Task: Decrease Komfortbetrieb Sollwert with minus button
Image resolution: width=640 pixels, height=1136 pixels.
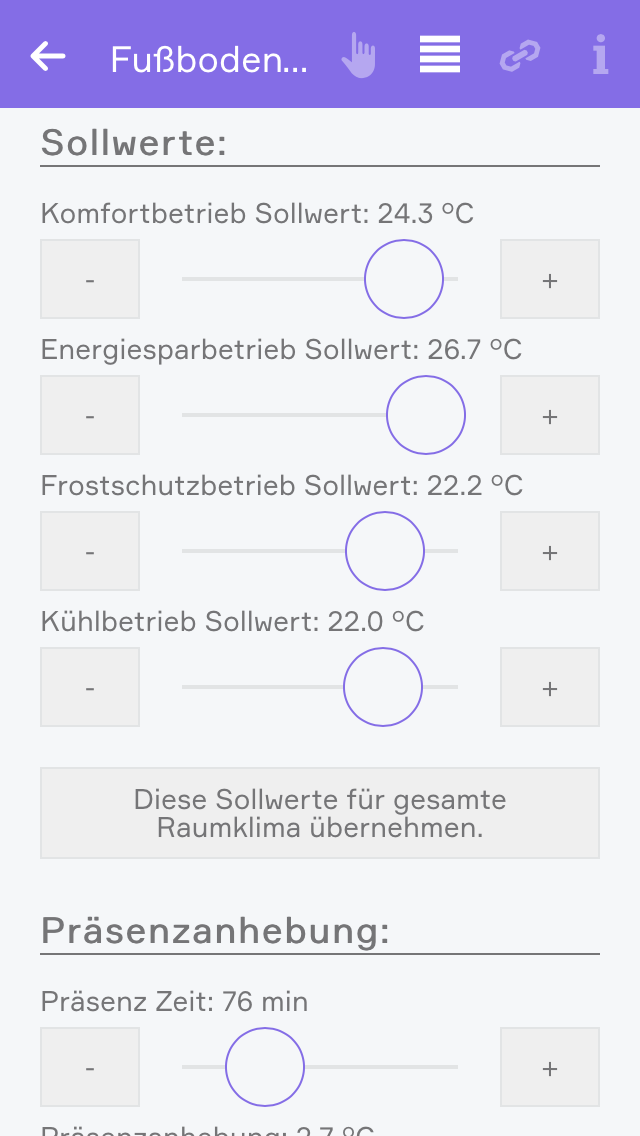Action: (90, 279)
